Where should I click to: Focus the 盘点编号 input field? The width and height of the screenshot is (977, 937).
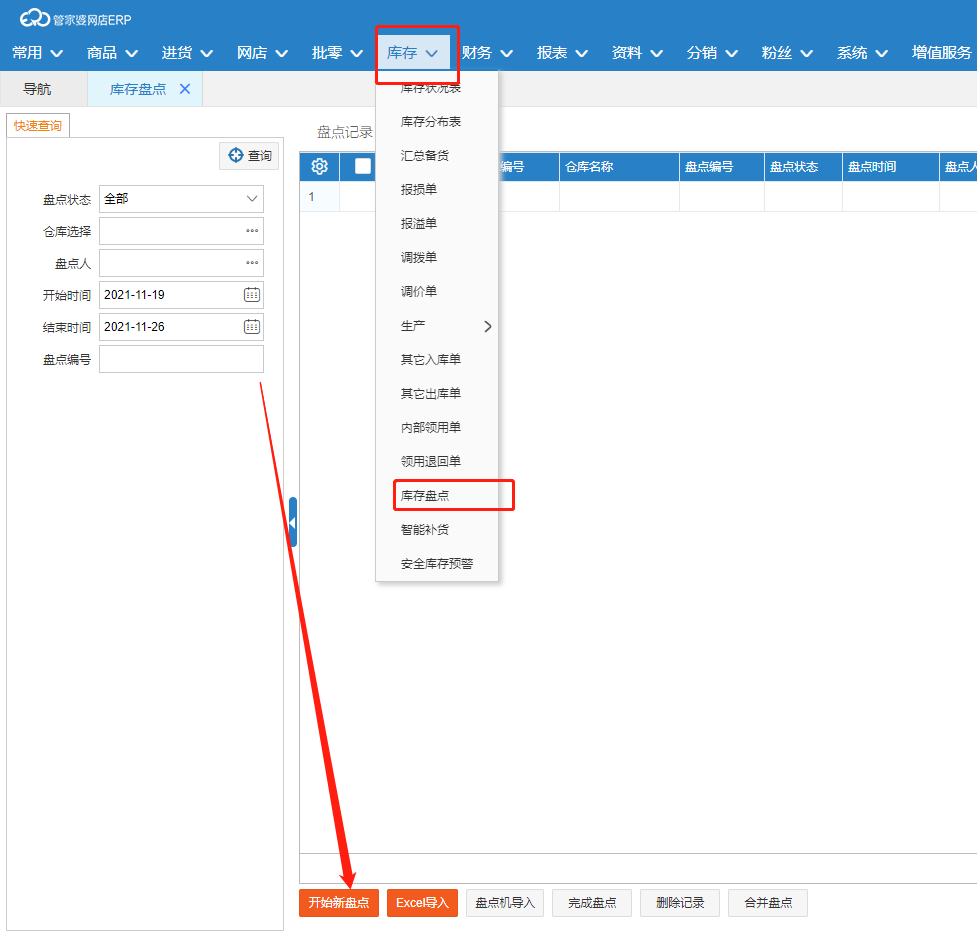181,359
